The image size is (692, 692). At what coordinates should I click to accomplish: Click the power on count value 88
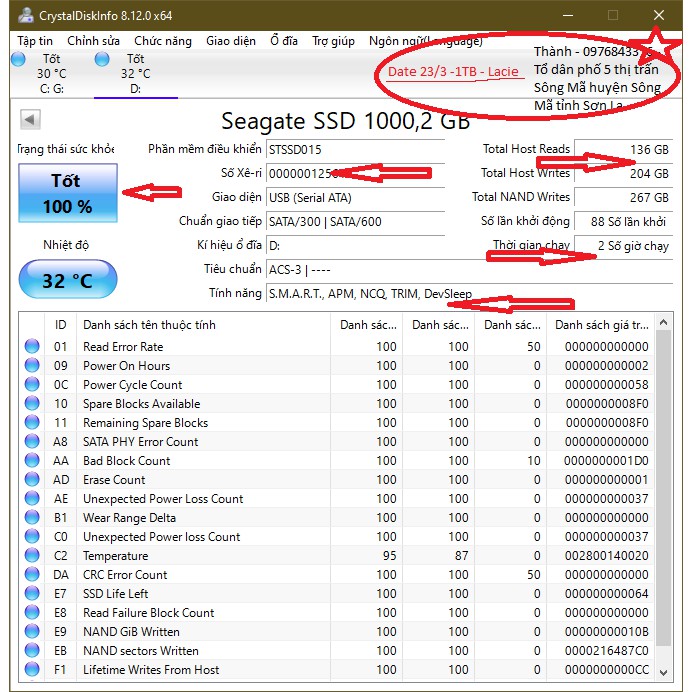point(623,222)
